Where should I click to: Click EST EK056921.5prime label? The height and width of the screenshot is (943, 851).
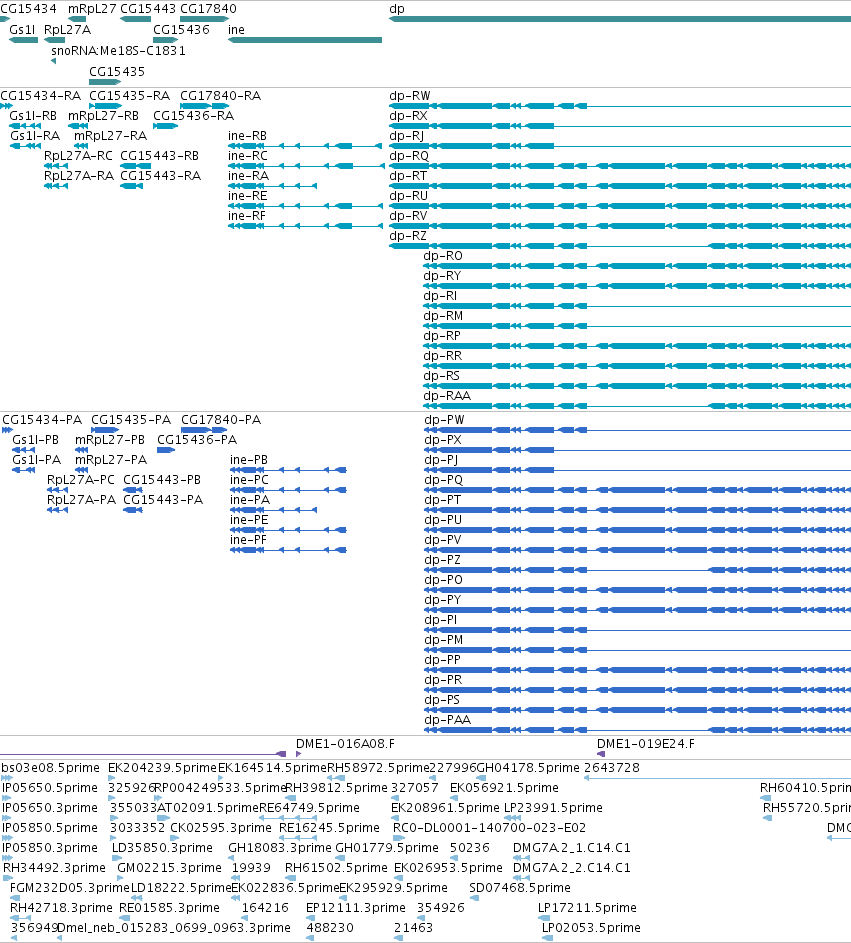coord(504,788)
